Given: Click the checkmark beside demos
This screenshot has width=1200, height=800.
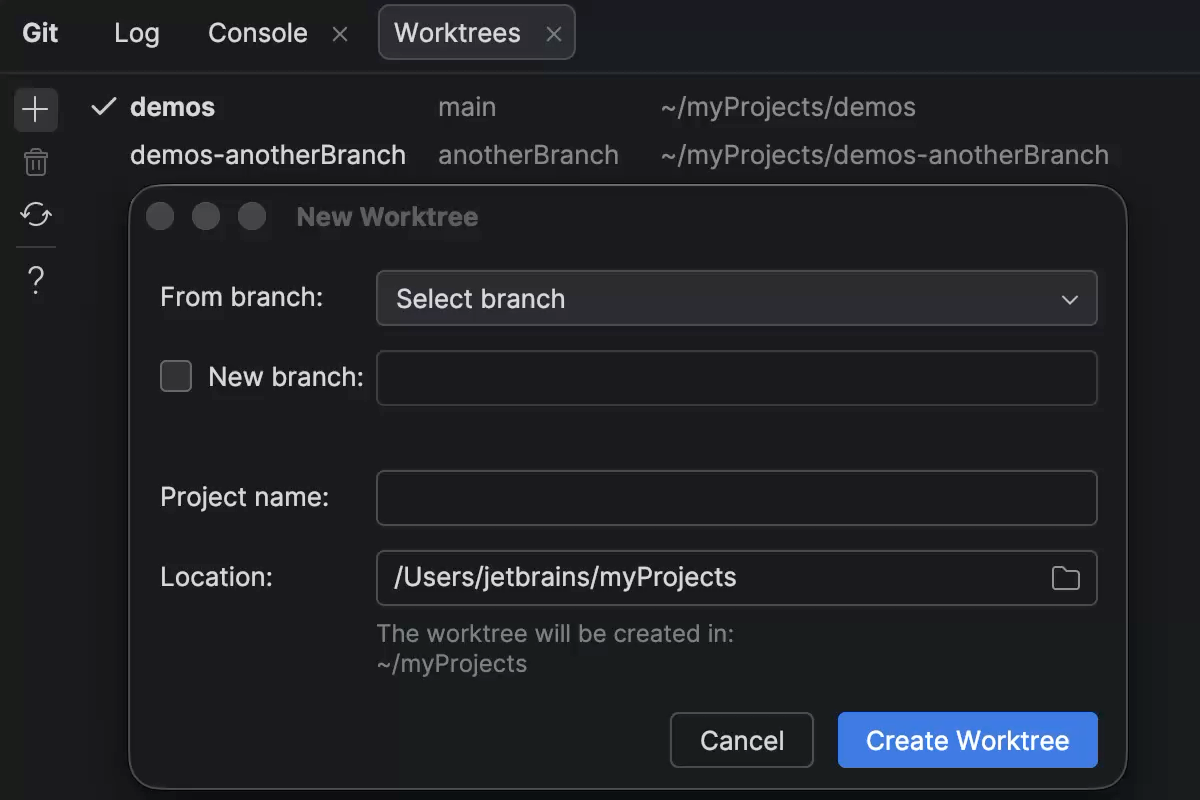Looking at the screenshot, I should click(x=102, y=106).
